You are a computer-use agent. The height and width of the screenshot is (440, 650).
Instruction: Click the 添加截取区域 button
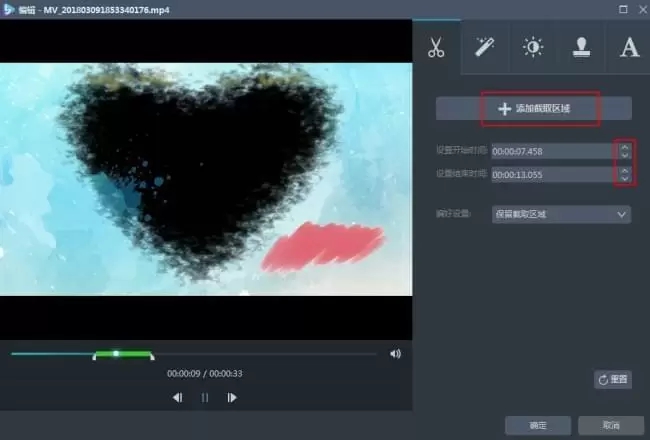534,108
